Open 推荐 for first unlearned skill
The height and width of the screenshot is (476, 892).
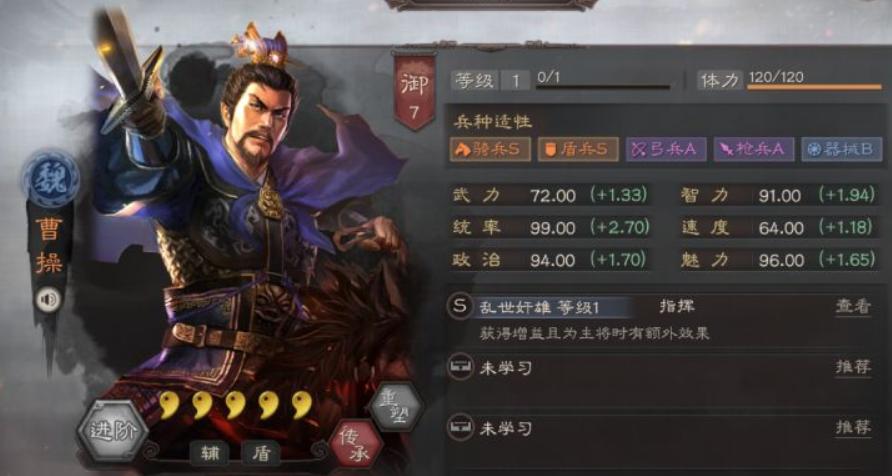(853, 367)
